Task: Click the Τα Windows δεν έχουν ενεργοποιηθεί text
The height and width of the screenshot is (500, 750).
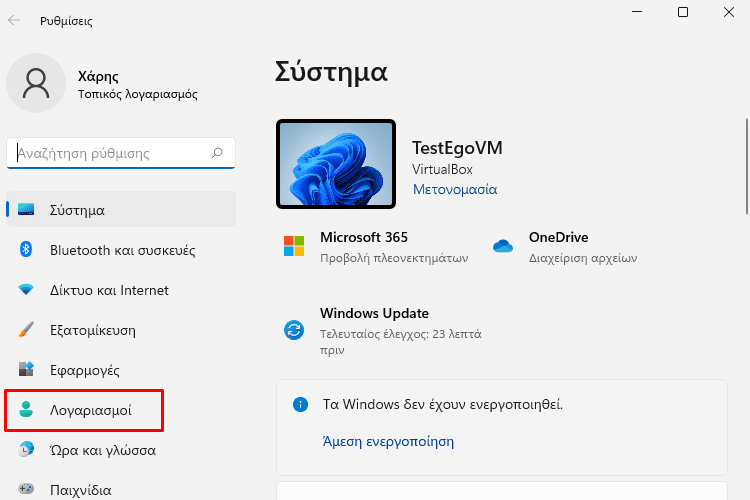Action: tap(443, 405)
